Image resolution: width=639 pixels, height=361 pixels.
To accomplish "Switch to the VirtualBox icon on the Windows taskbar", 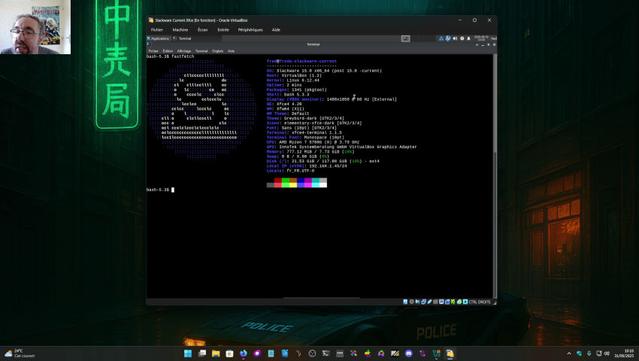I will 450,354.
